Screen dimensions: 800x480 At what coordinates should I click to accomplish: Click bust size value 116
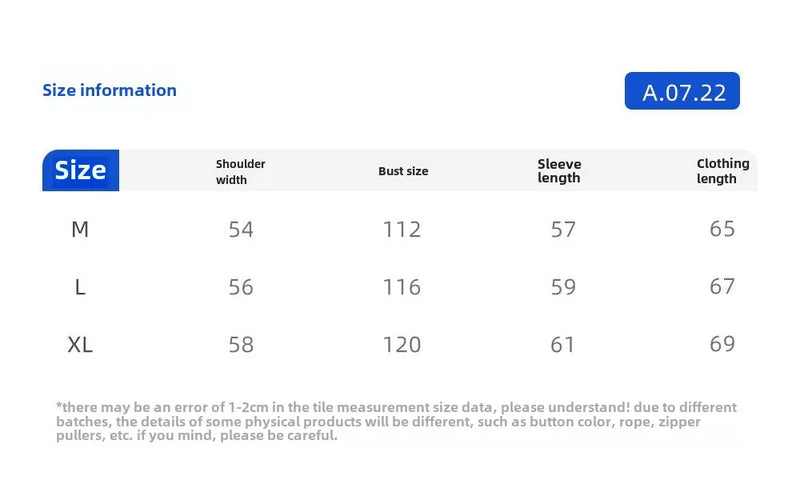402,287
